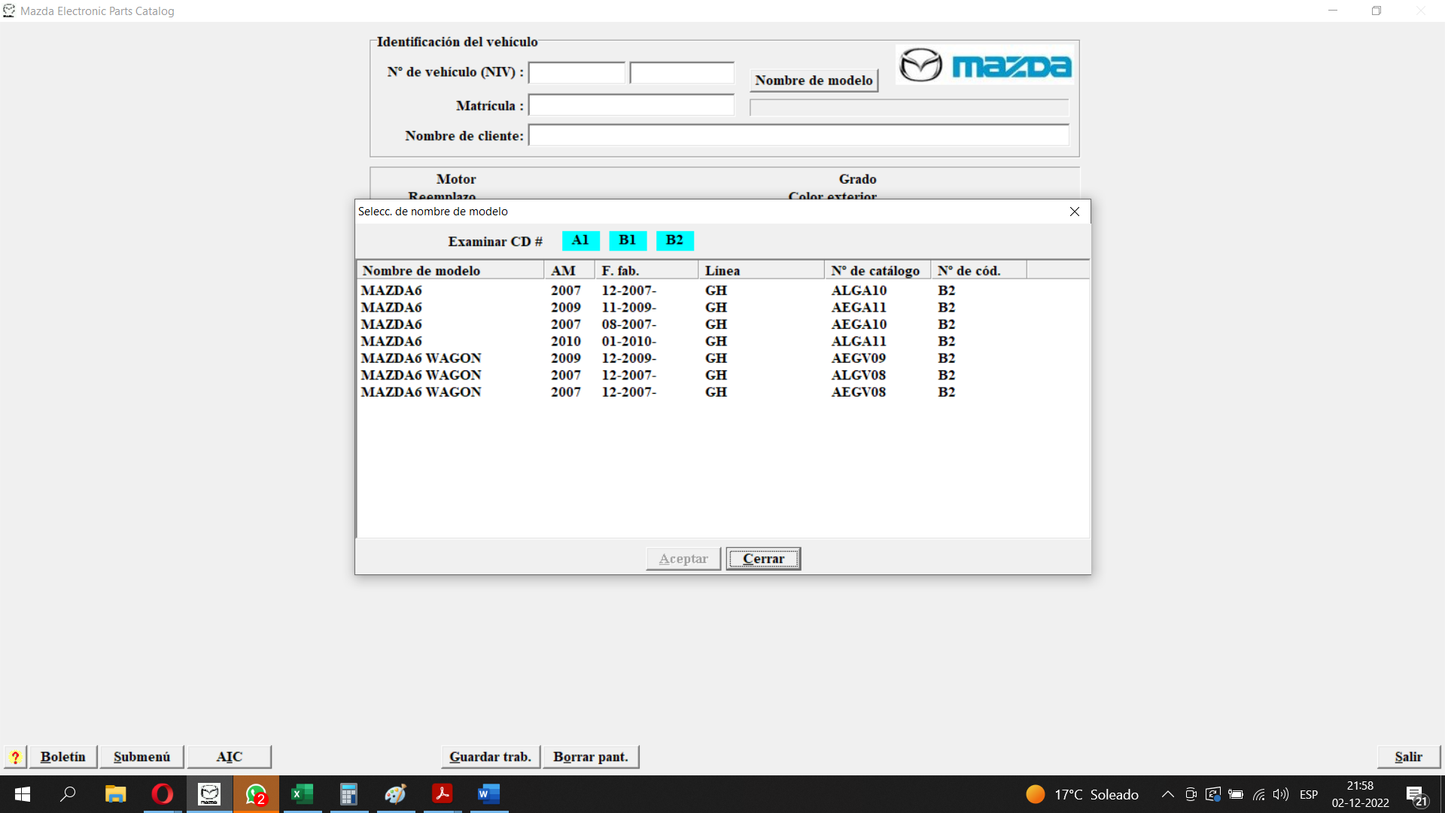Sort by Nº de cód. column header
This screenshot has height=813, width=1445.
[979, 271]
